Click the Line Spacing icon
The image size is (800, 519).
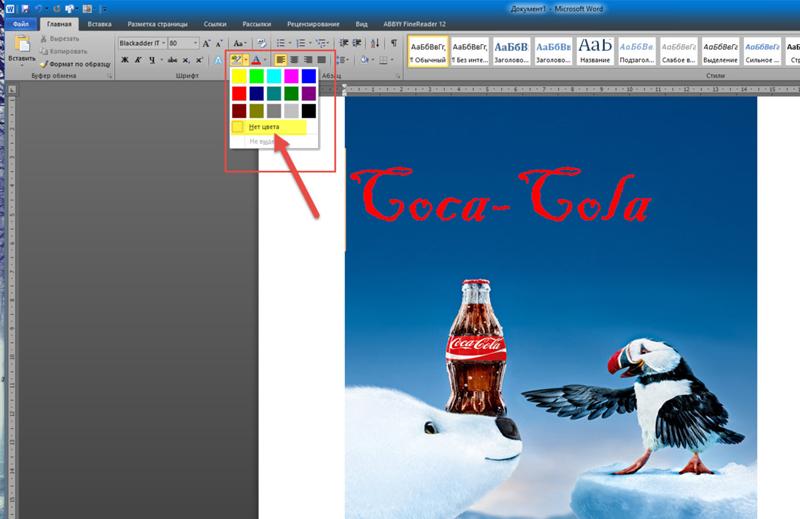342,60
